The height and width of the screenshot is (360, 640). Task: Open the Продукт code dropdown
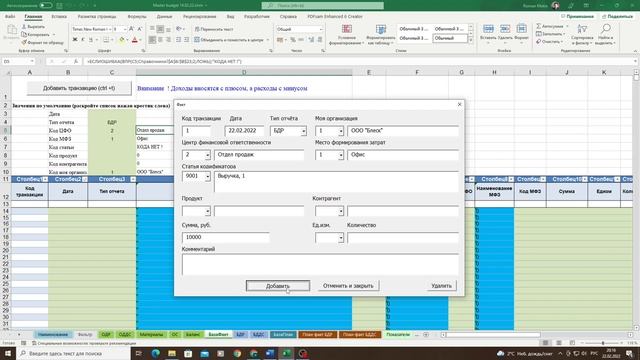click(207, 211)
